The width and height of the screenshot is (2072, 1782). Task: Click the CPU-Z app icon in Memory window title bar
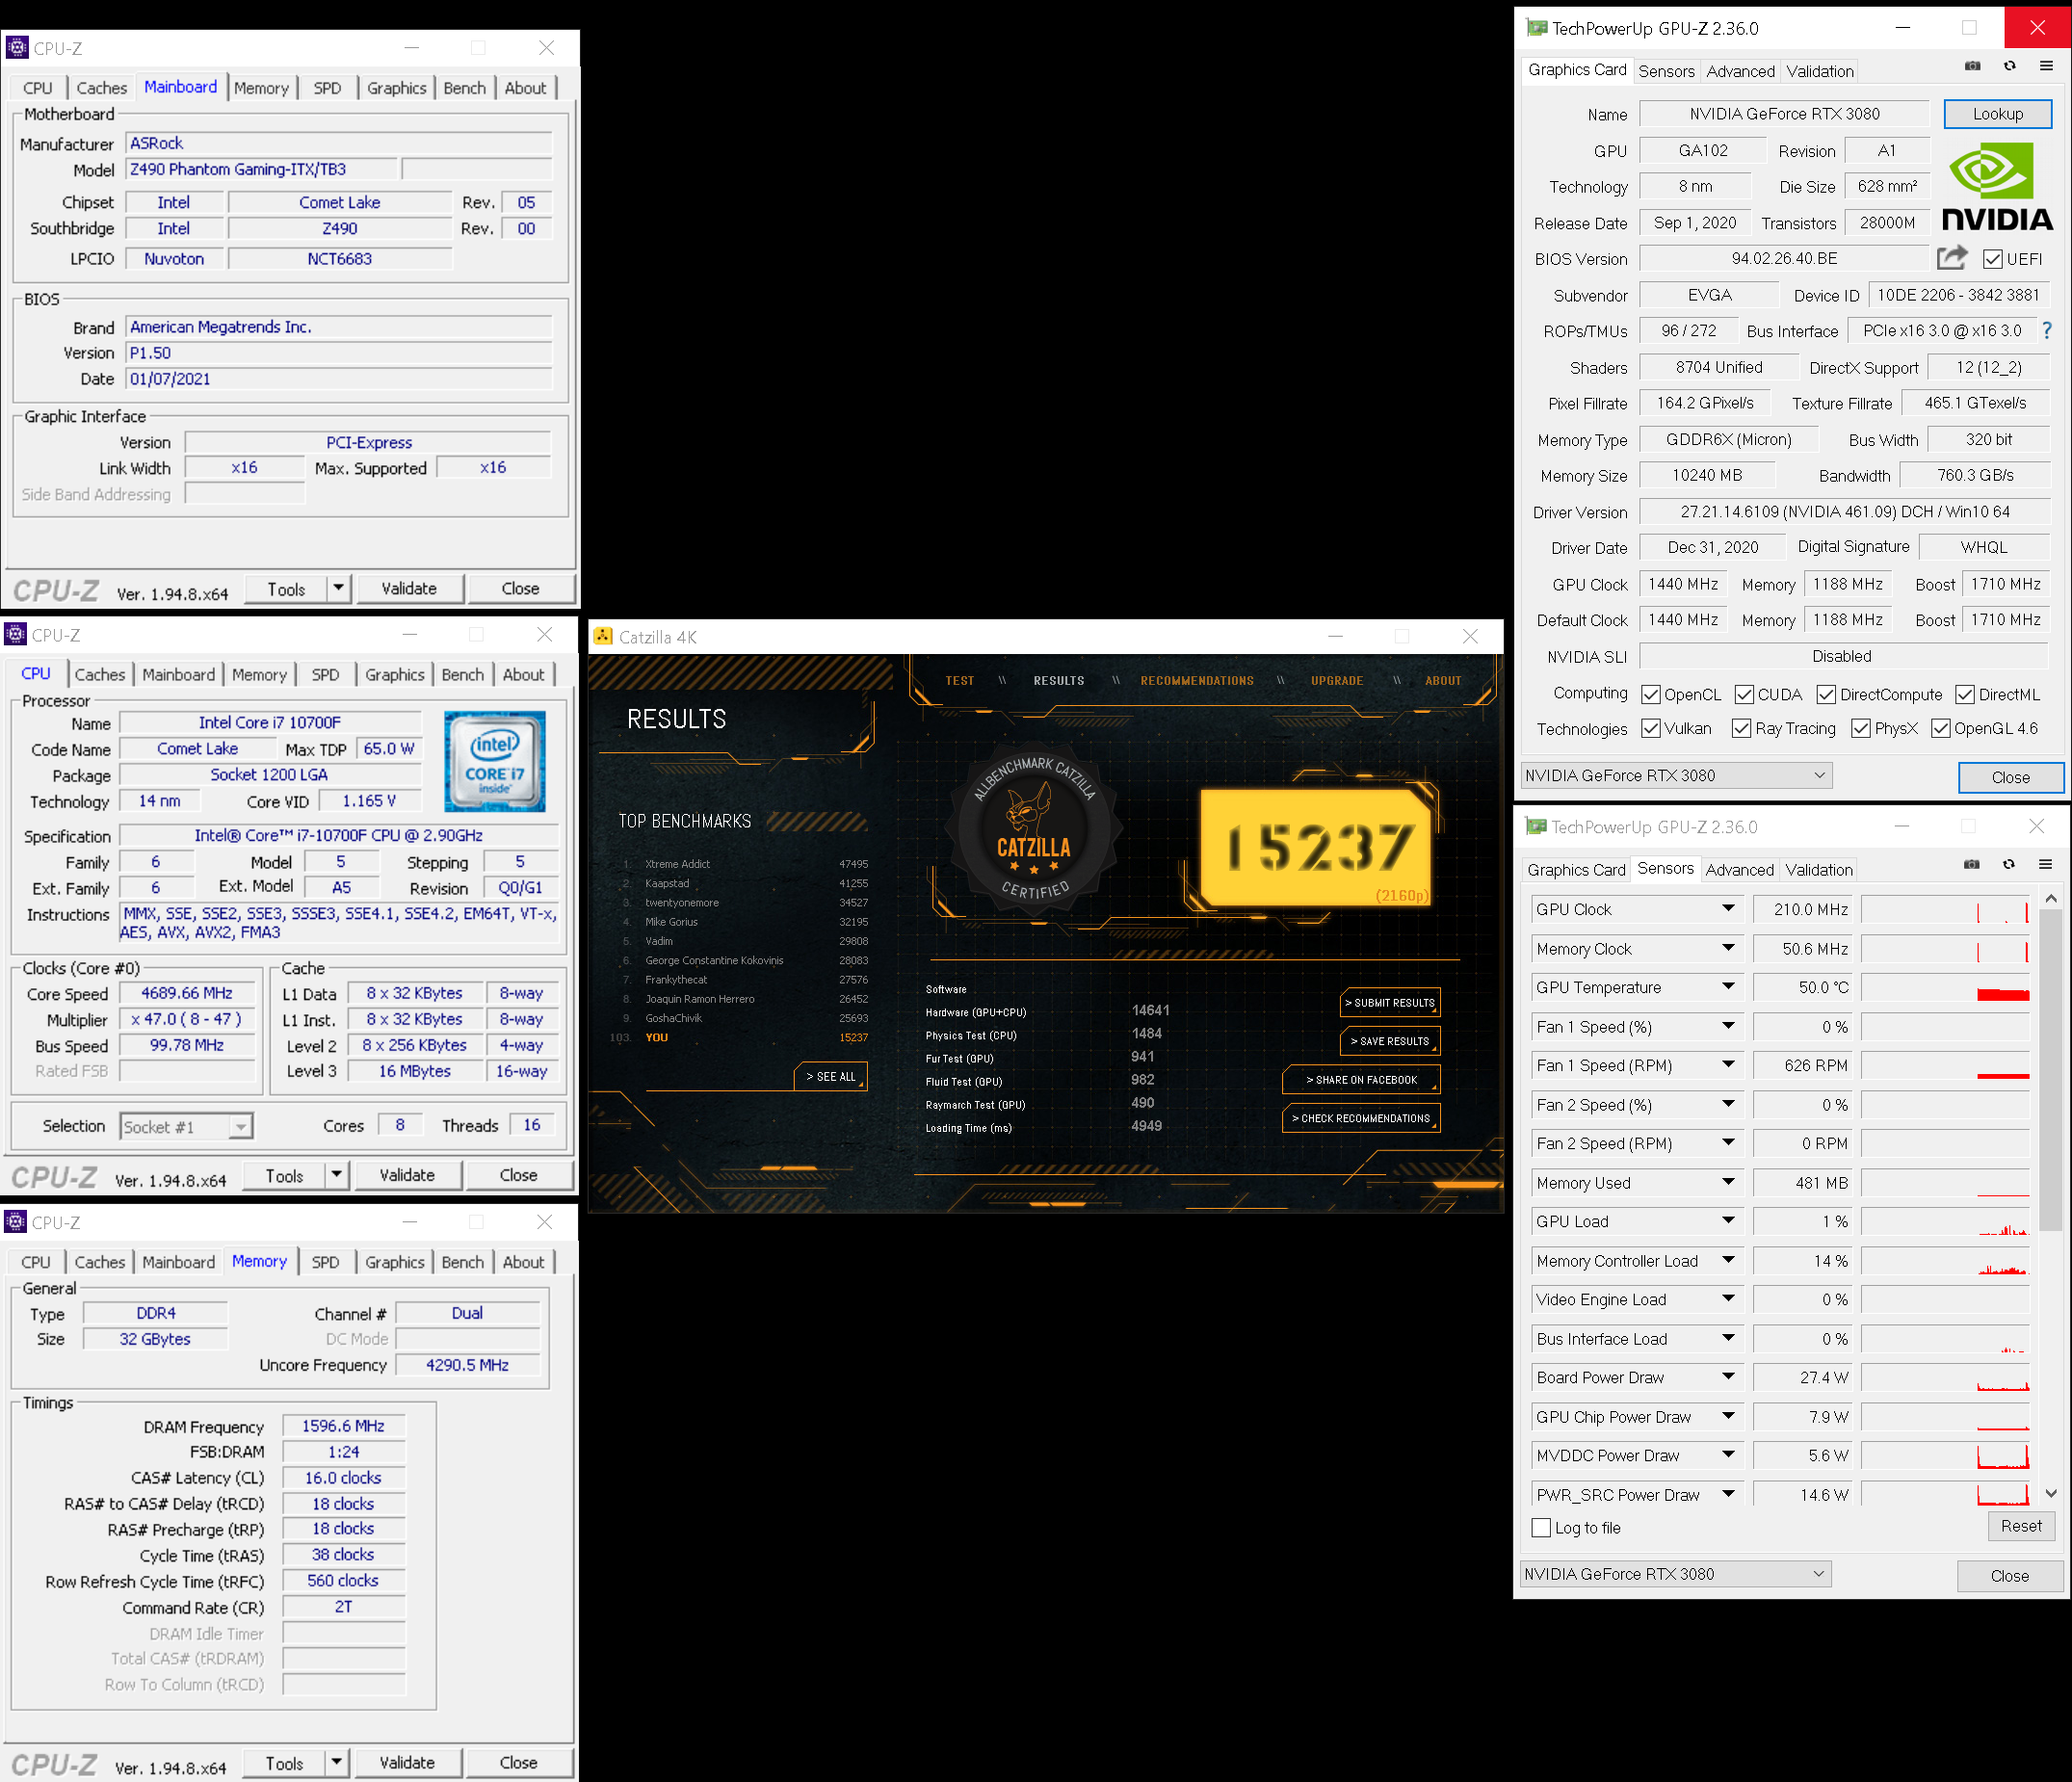pos(15,1221)
